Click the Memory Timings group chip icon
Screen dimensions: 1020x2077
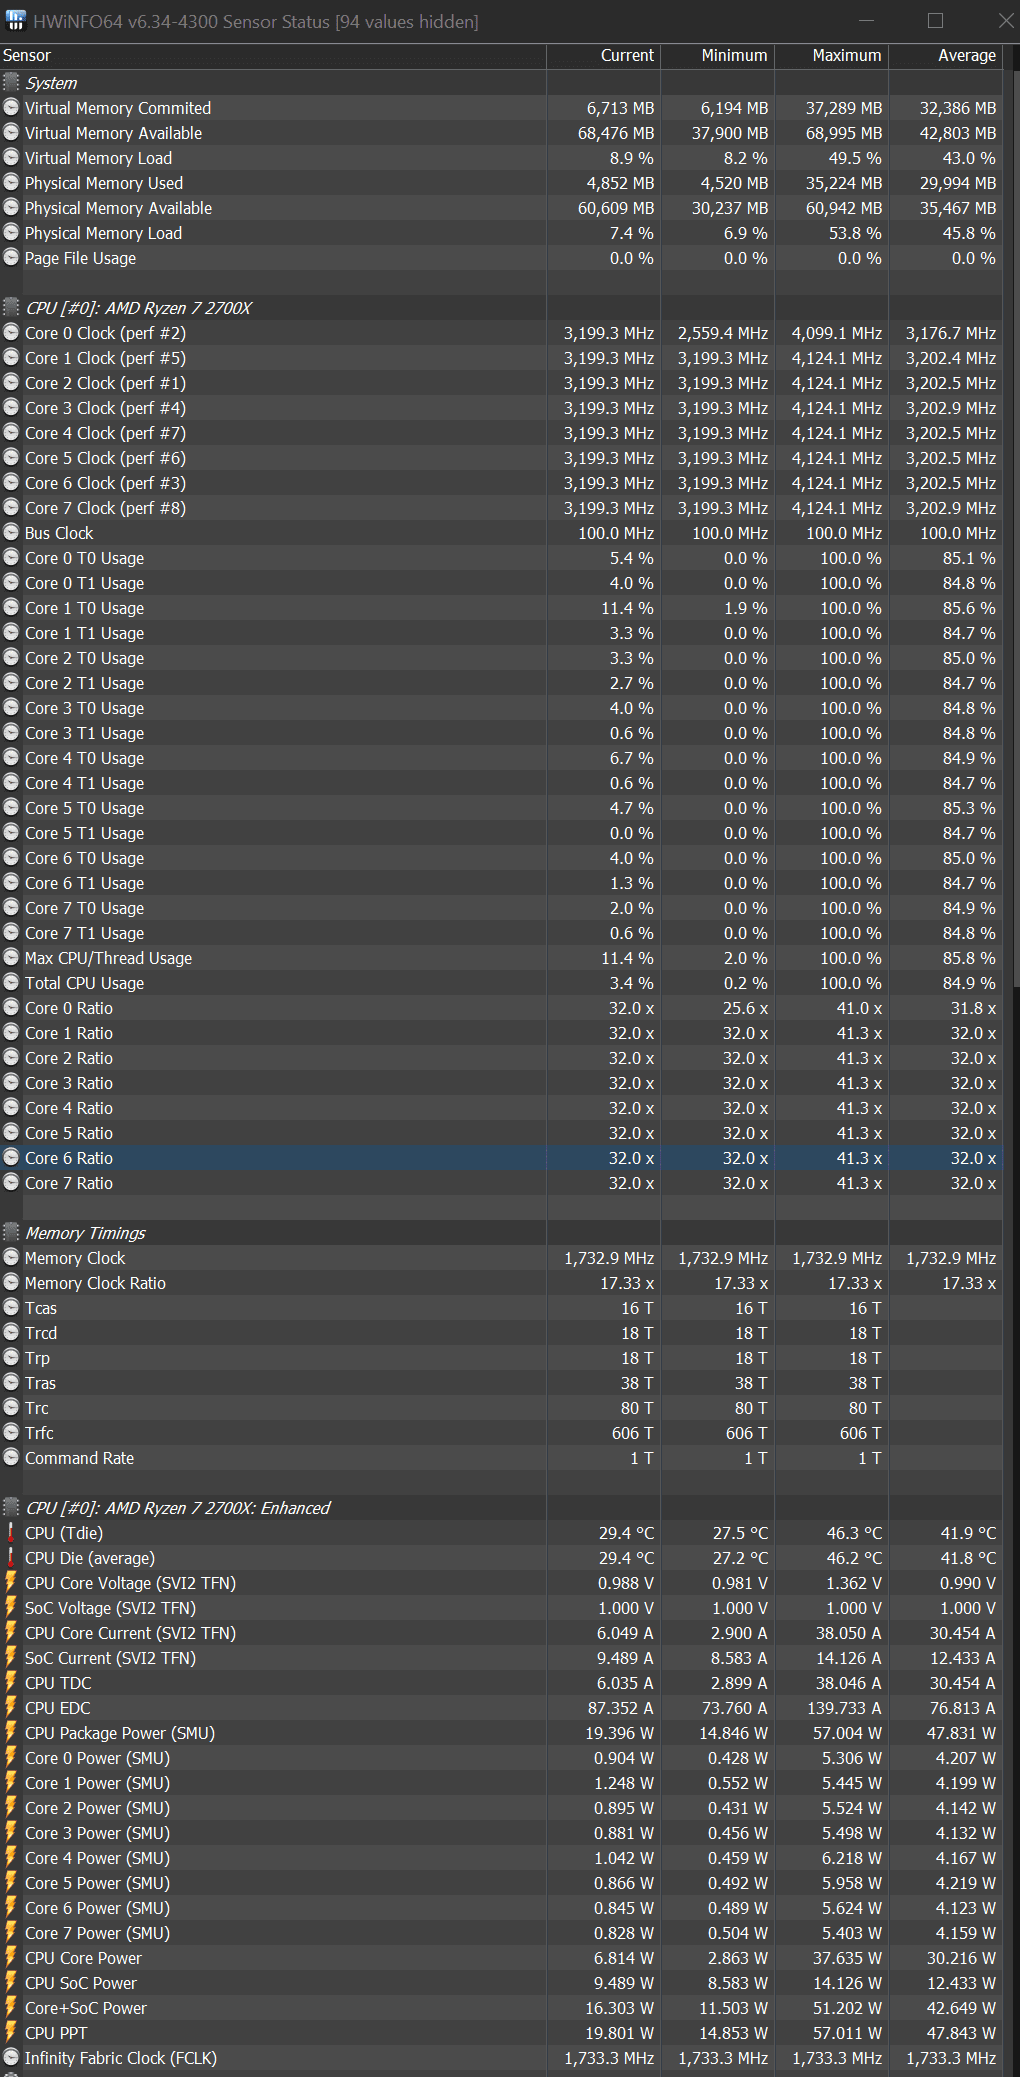[11, 1232]
